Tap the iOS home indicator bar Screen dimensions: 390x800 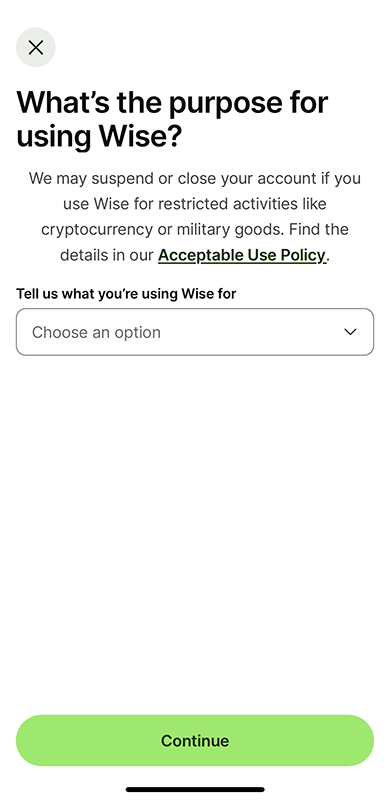pos(195,789)
